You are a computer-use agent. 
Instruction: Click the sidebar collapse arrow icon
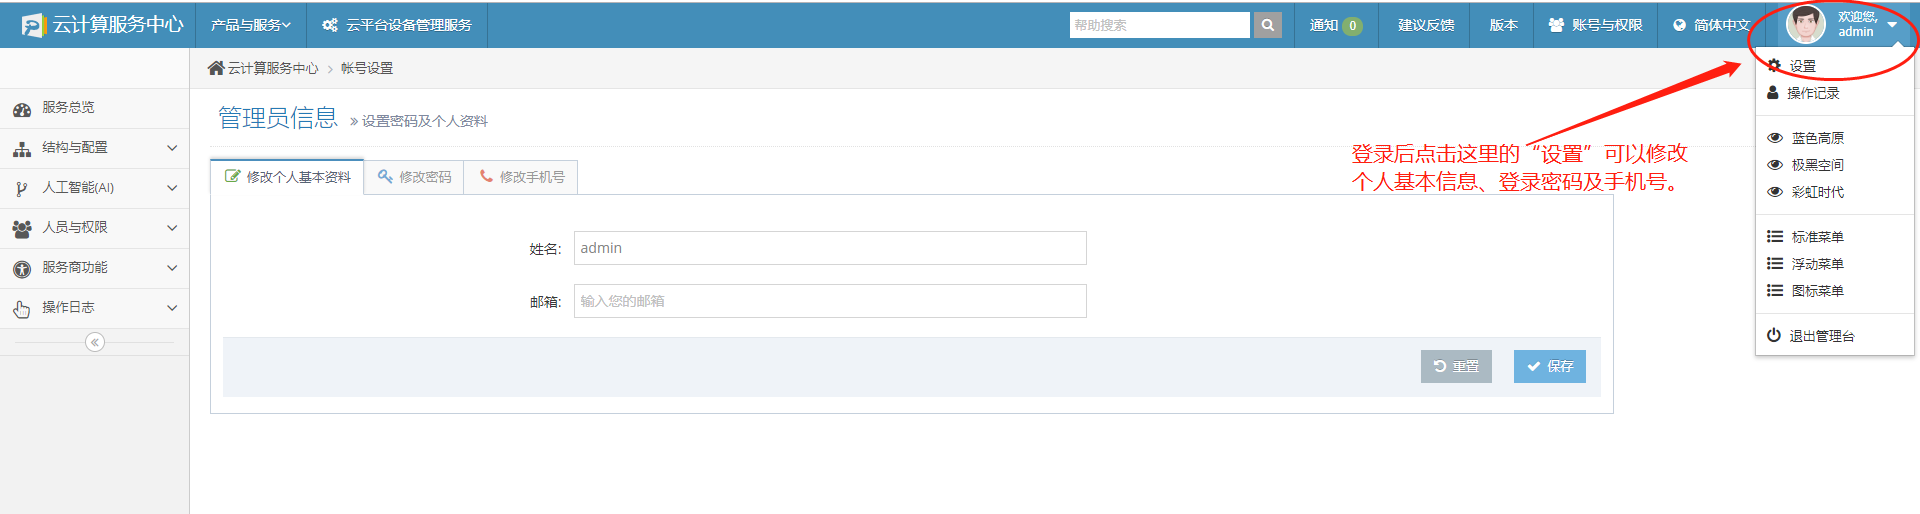click(95, 342)
